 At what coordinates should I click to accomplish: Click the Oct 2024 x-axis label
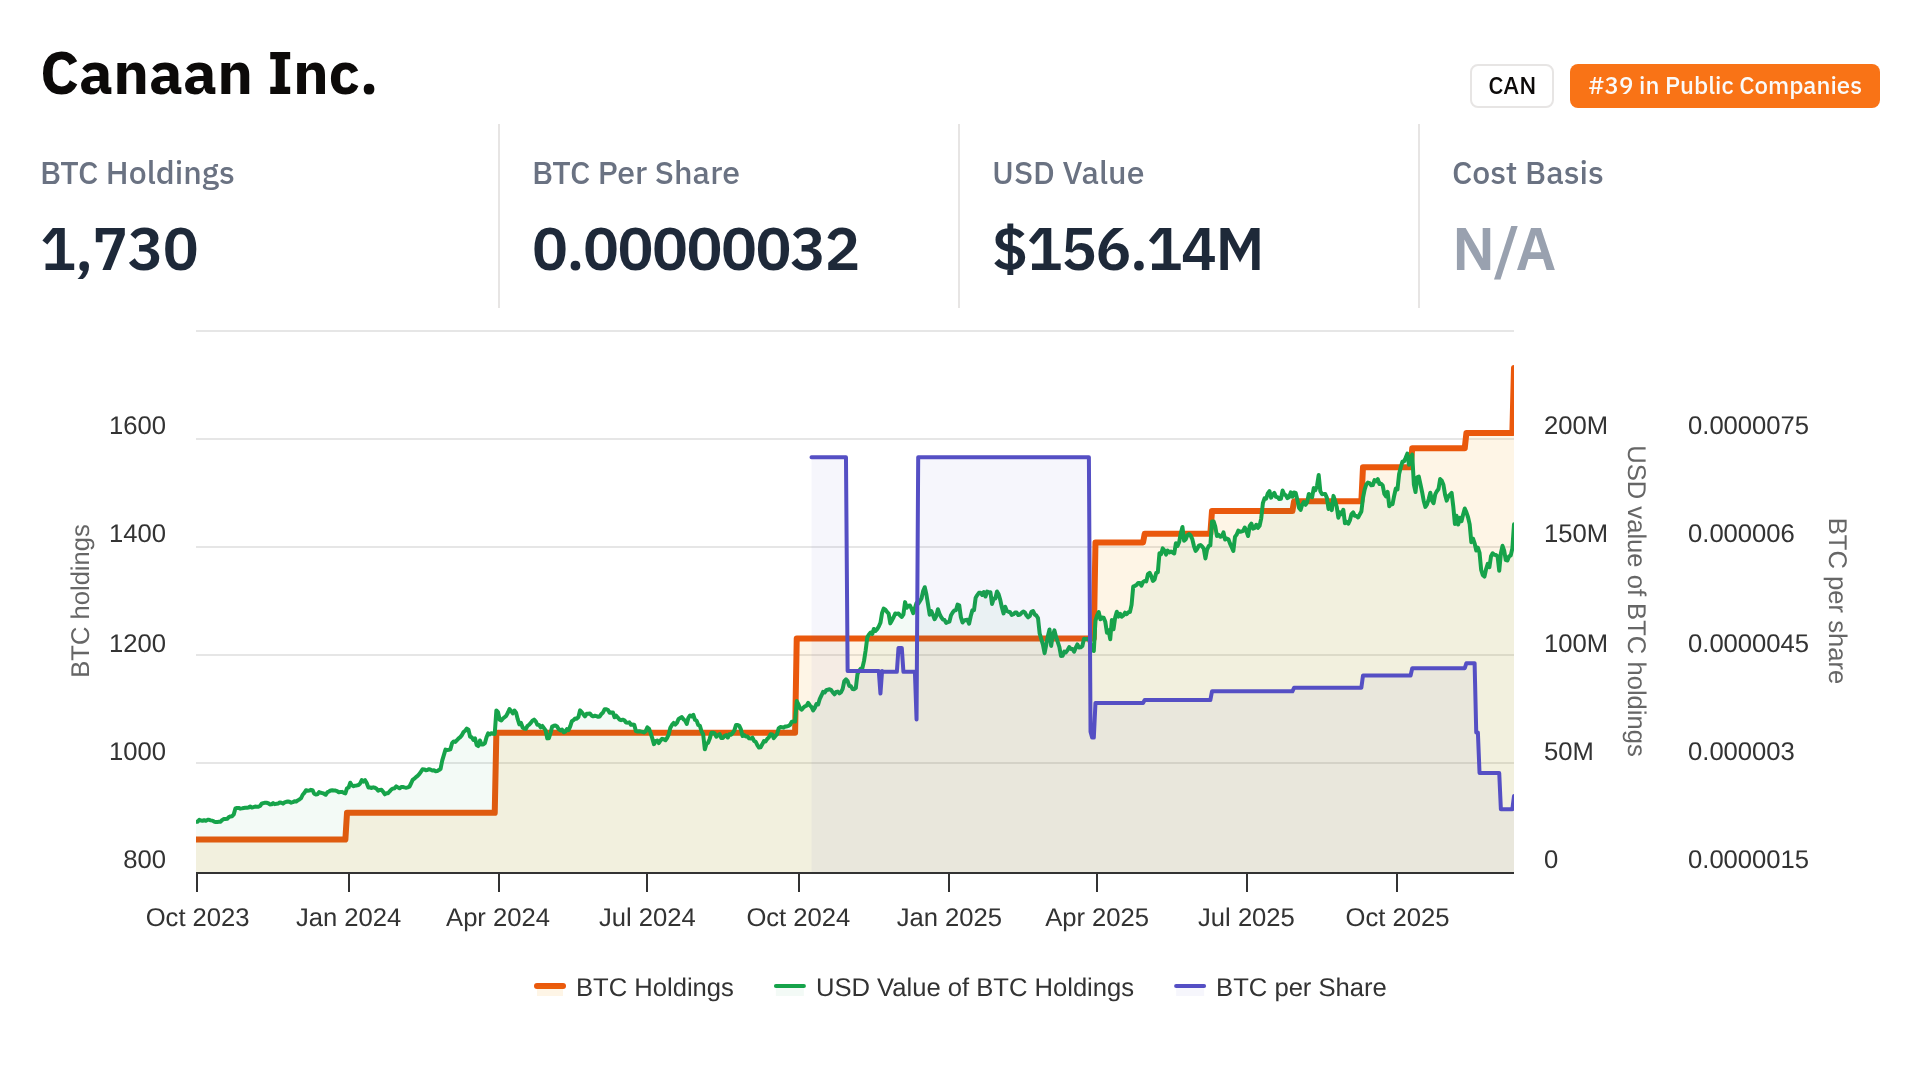coord(798,917)
